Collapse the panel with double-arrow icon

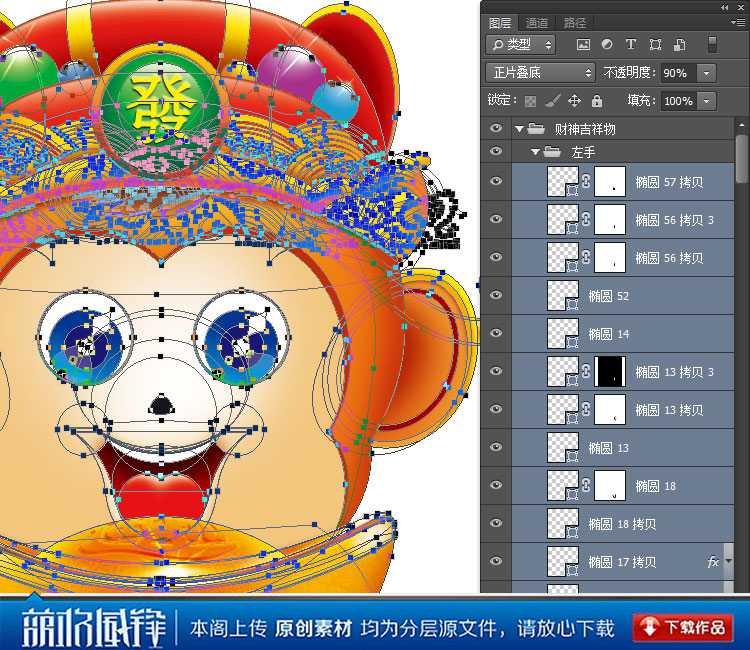point(725,7)
